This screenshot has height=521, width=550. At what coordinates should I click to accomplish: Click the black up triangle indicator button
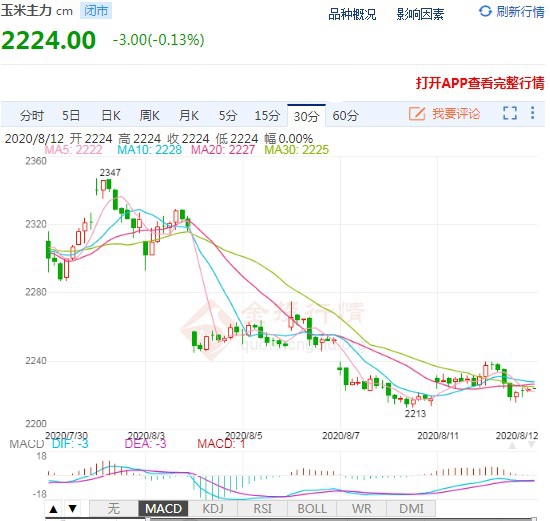(x=53, y=509)
